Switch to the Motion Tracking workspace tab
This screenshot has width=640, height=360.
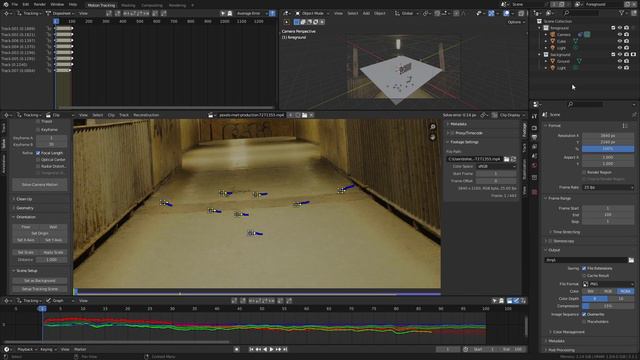click(101, 5)
